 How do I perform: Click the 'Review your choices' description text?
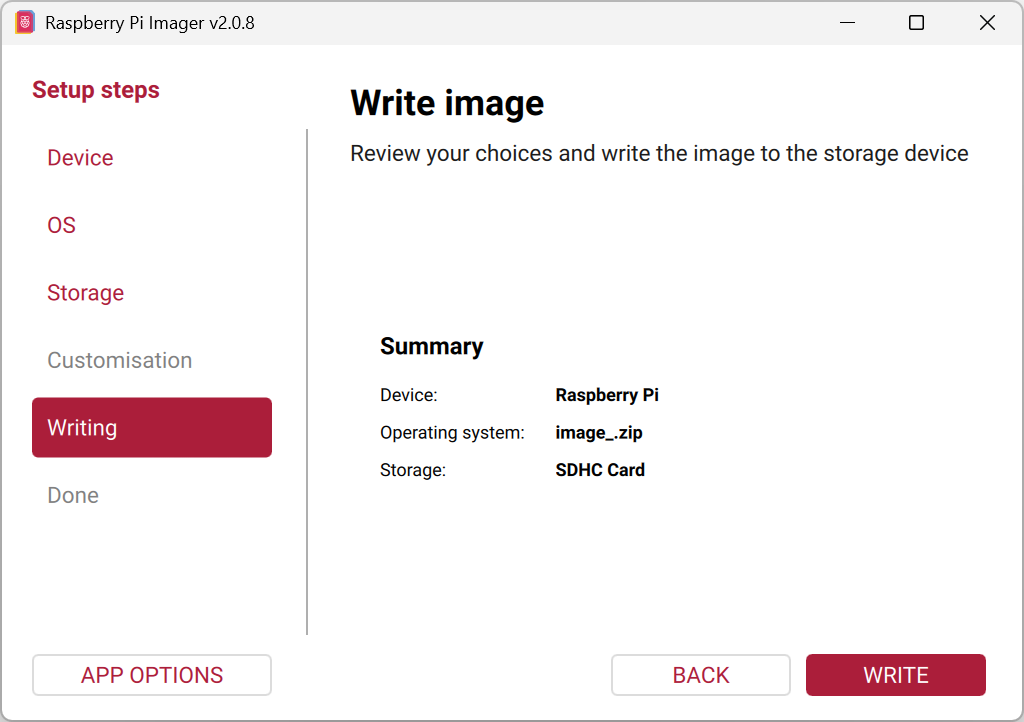point(659,154)
